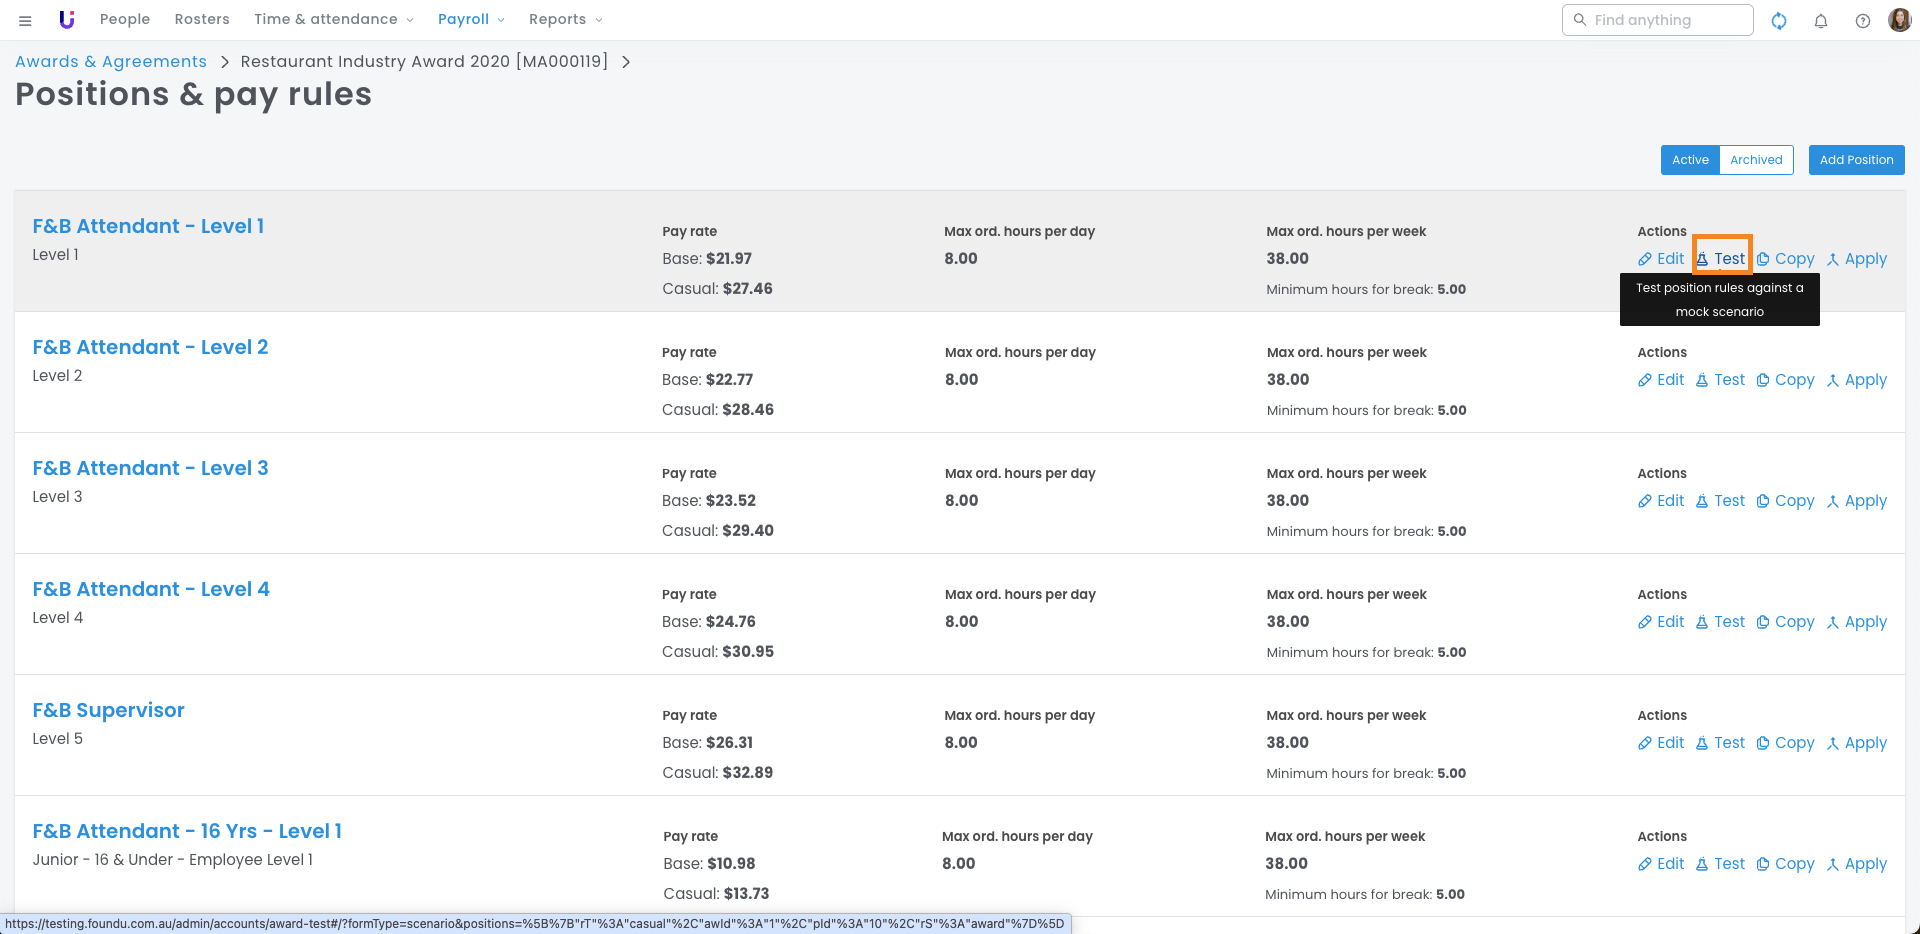The width and height of the screenshot is (1920, 934).
Task: Show Active positions list
Action: [1690, 160]
